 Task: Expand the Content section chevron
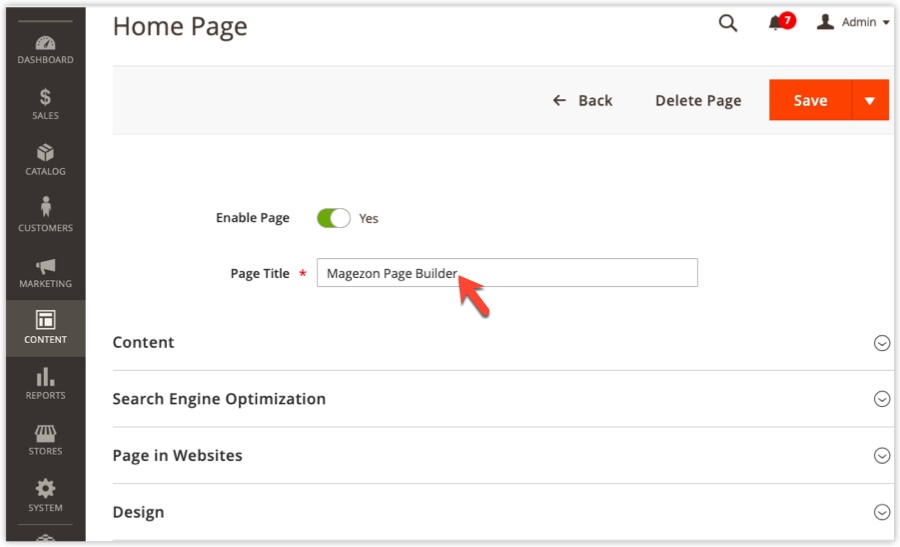[882, 343]
